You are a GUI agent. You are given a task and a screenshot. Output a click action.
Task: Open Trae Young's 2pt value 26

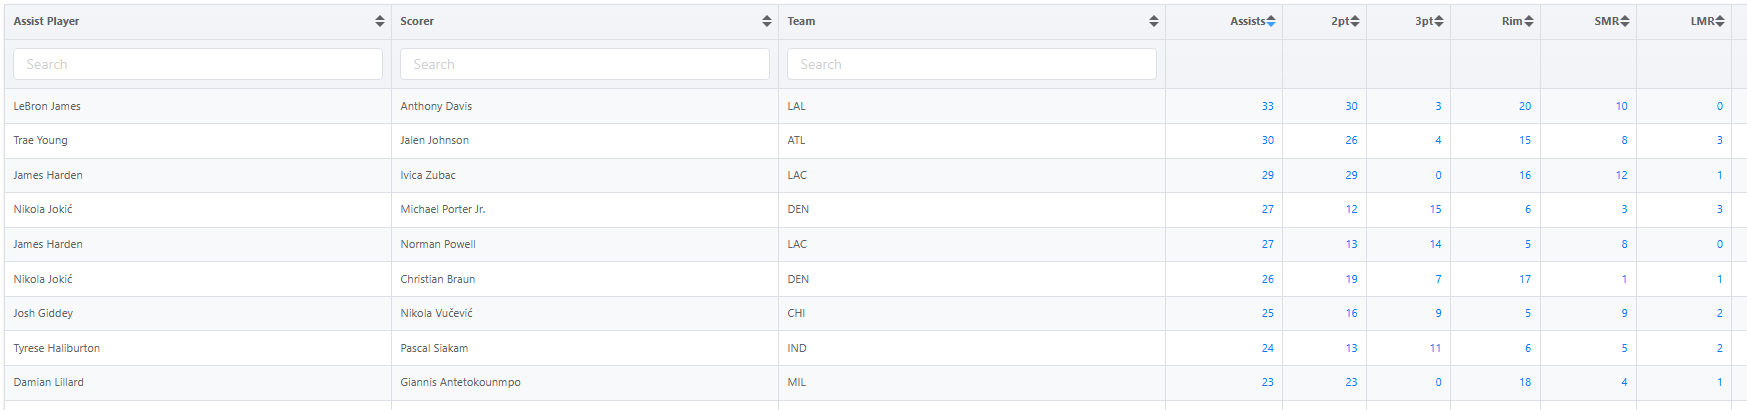pyautogui.click(x=1351, y=140)
